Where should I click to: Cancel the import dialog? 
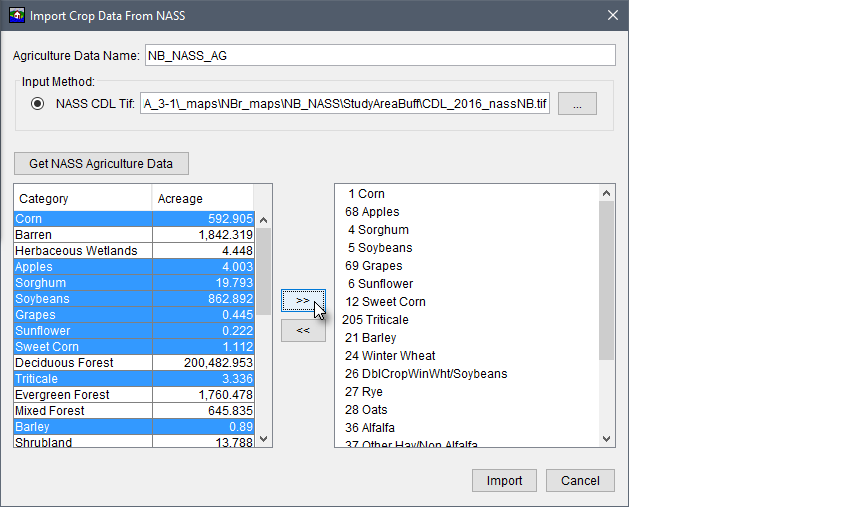pos(580,480)
